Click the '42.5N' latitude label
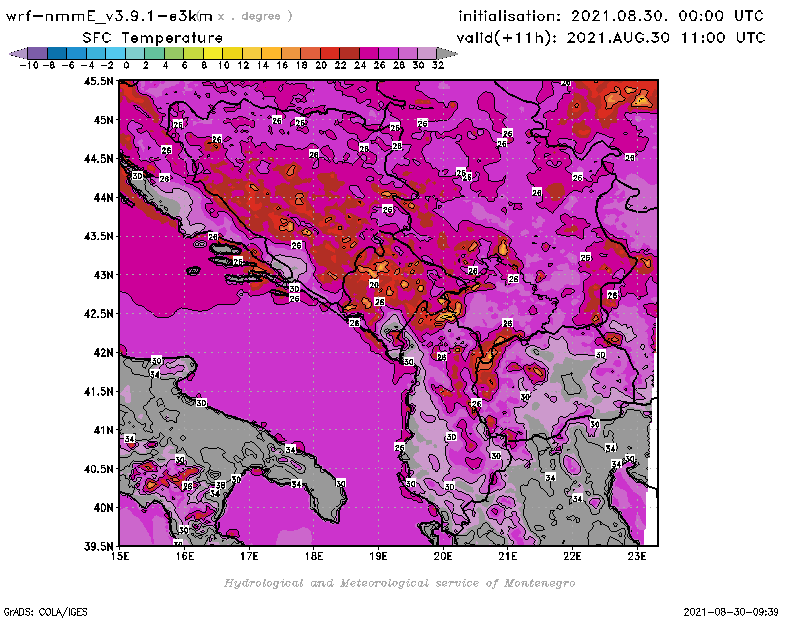The height and width of the screenshot is (618, 800). click(x=98, y=314)
